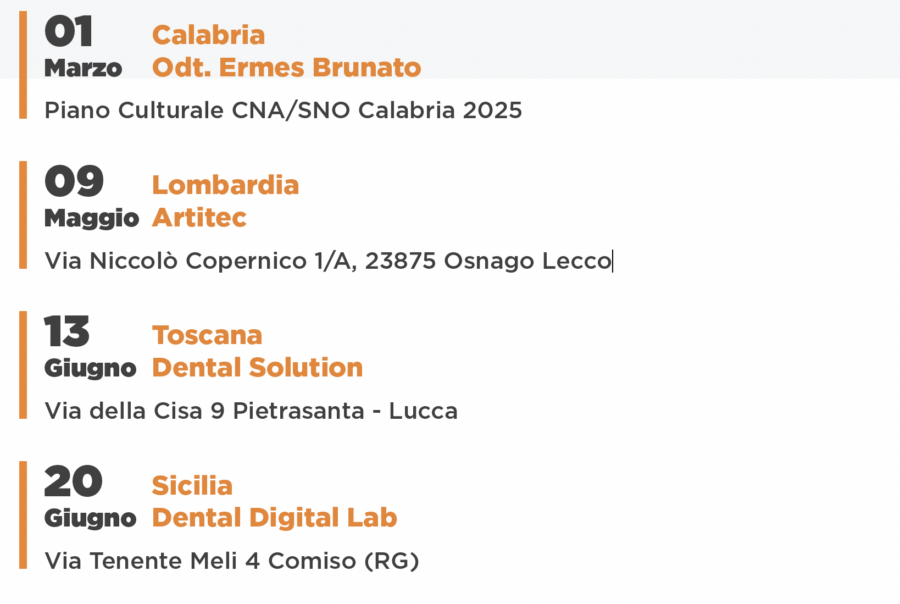
Task: Click the date number 09
Action: [74, 181]
